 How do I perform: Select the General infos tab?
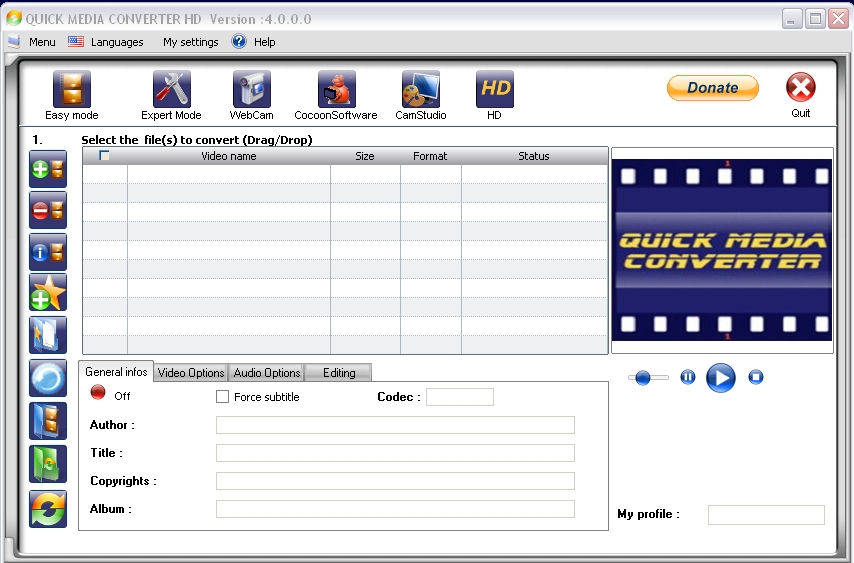coord(116,372)
